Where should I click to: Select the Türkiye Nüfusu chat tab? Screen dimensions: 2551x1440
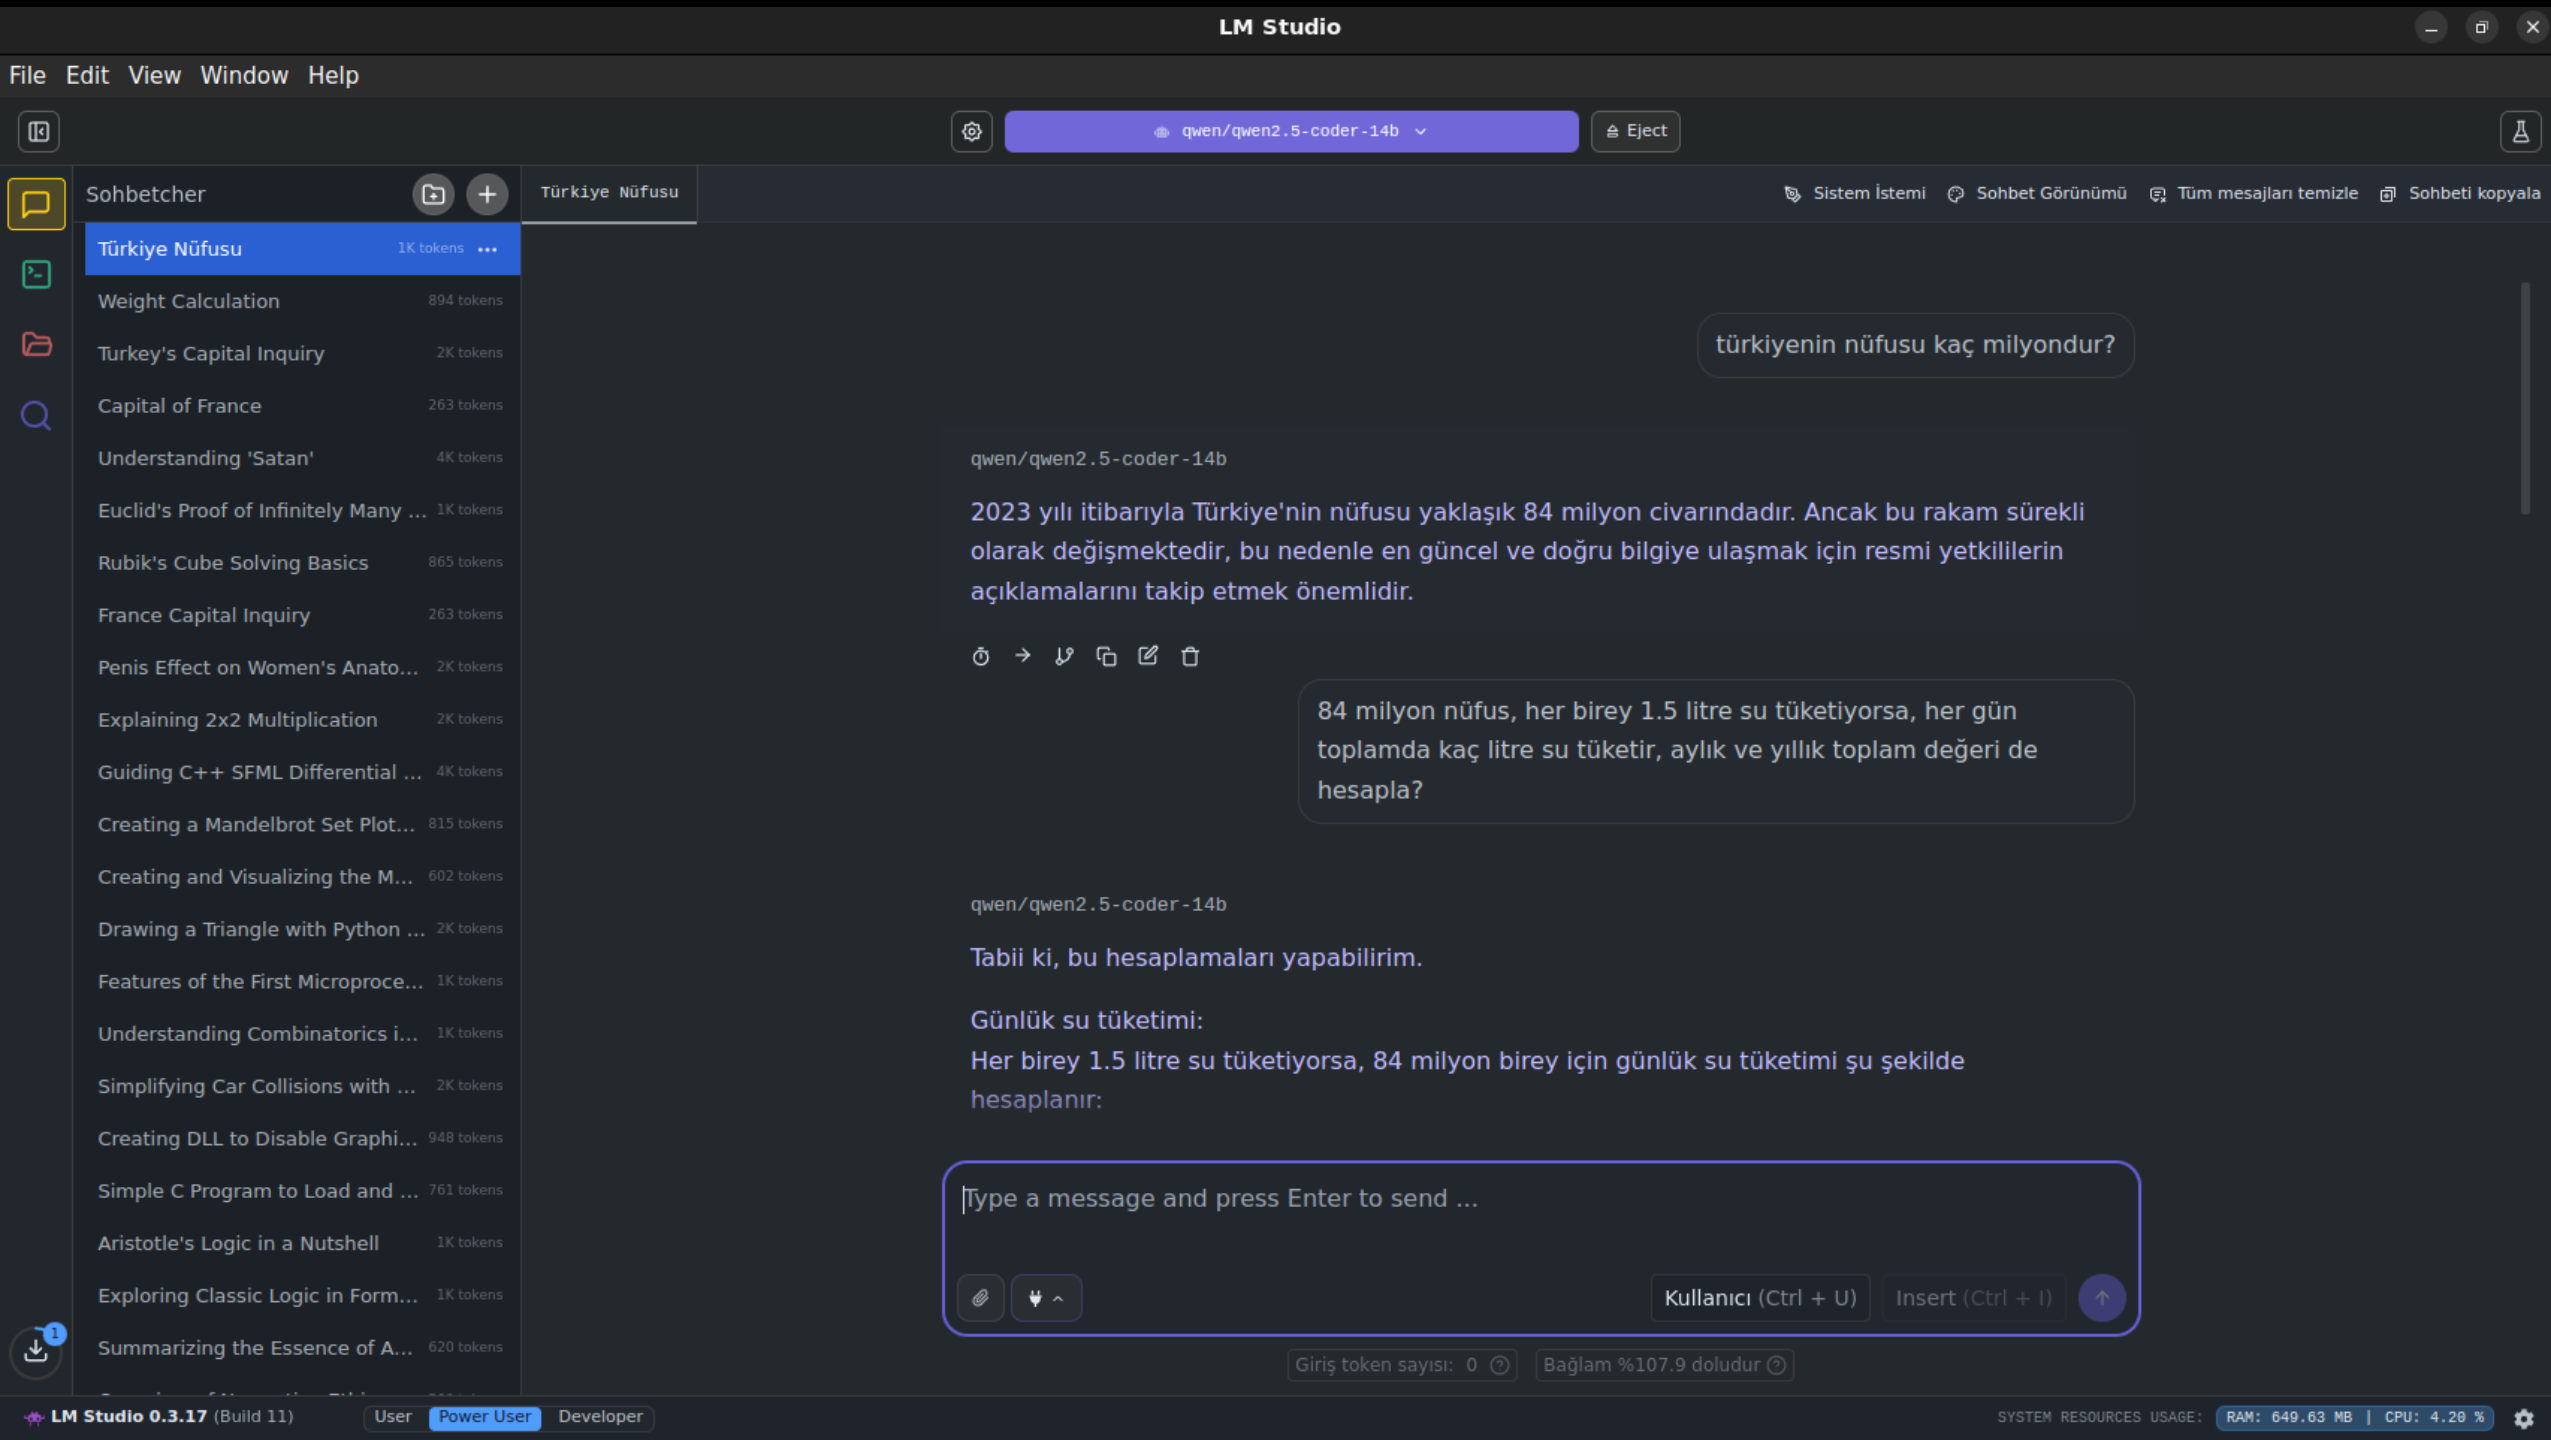[609, 193]
